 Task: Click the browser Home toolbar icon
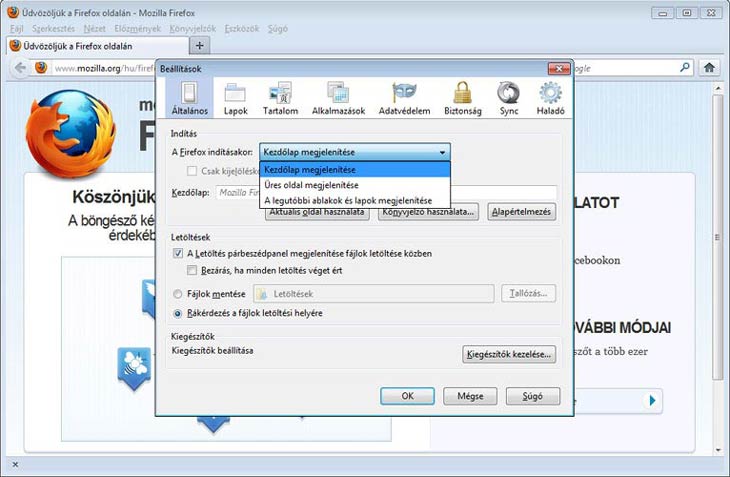(709, 68)
